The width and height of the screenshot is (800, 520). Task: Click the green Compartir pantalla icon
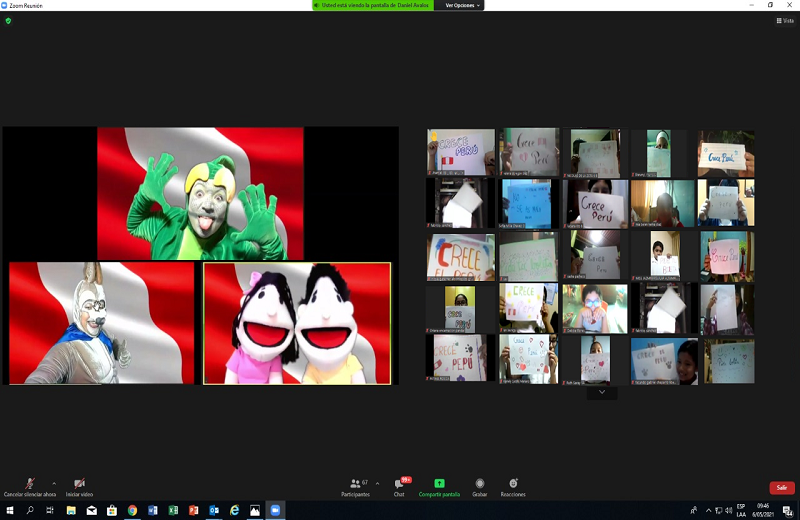(x=439, y=484)
